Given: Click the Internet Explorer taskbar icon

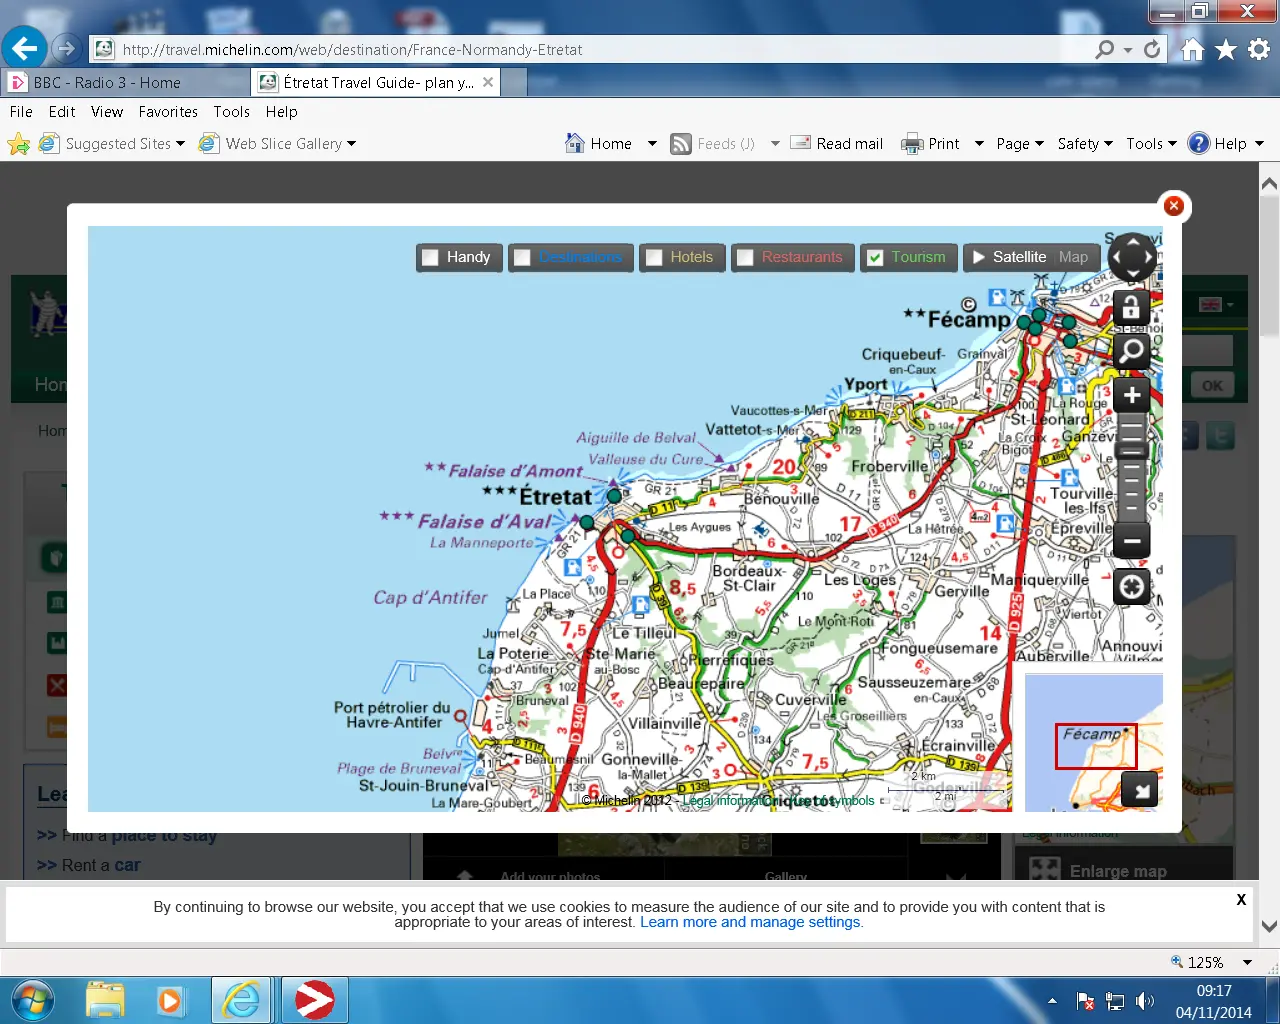Looking at the screenshot, I should pyautogui.click(x=241, y=1000).
